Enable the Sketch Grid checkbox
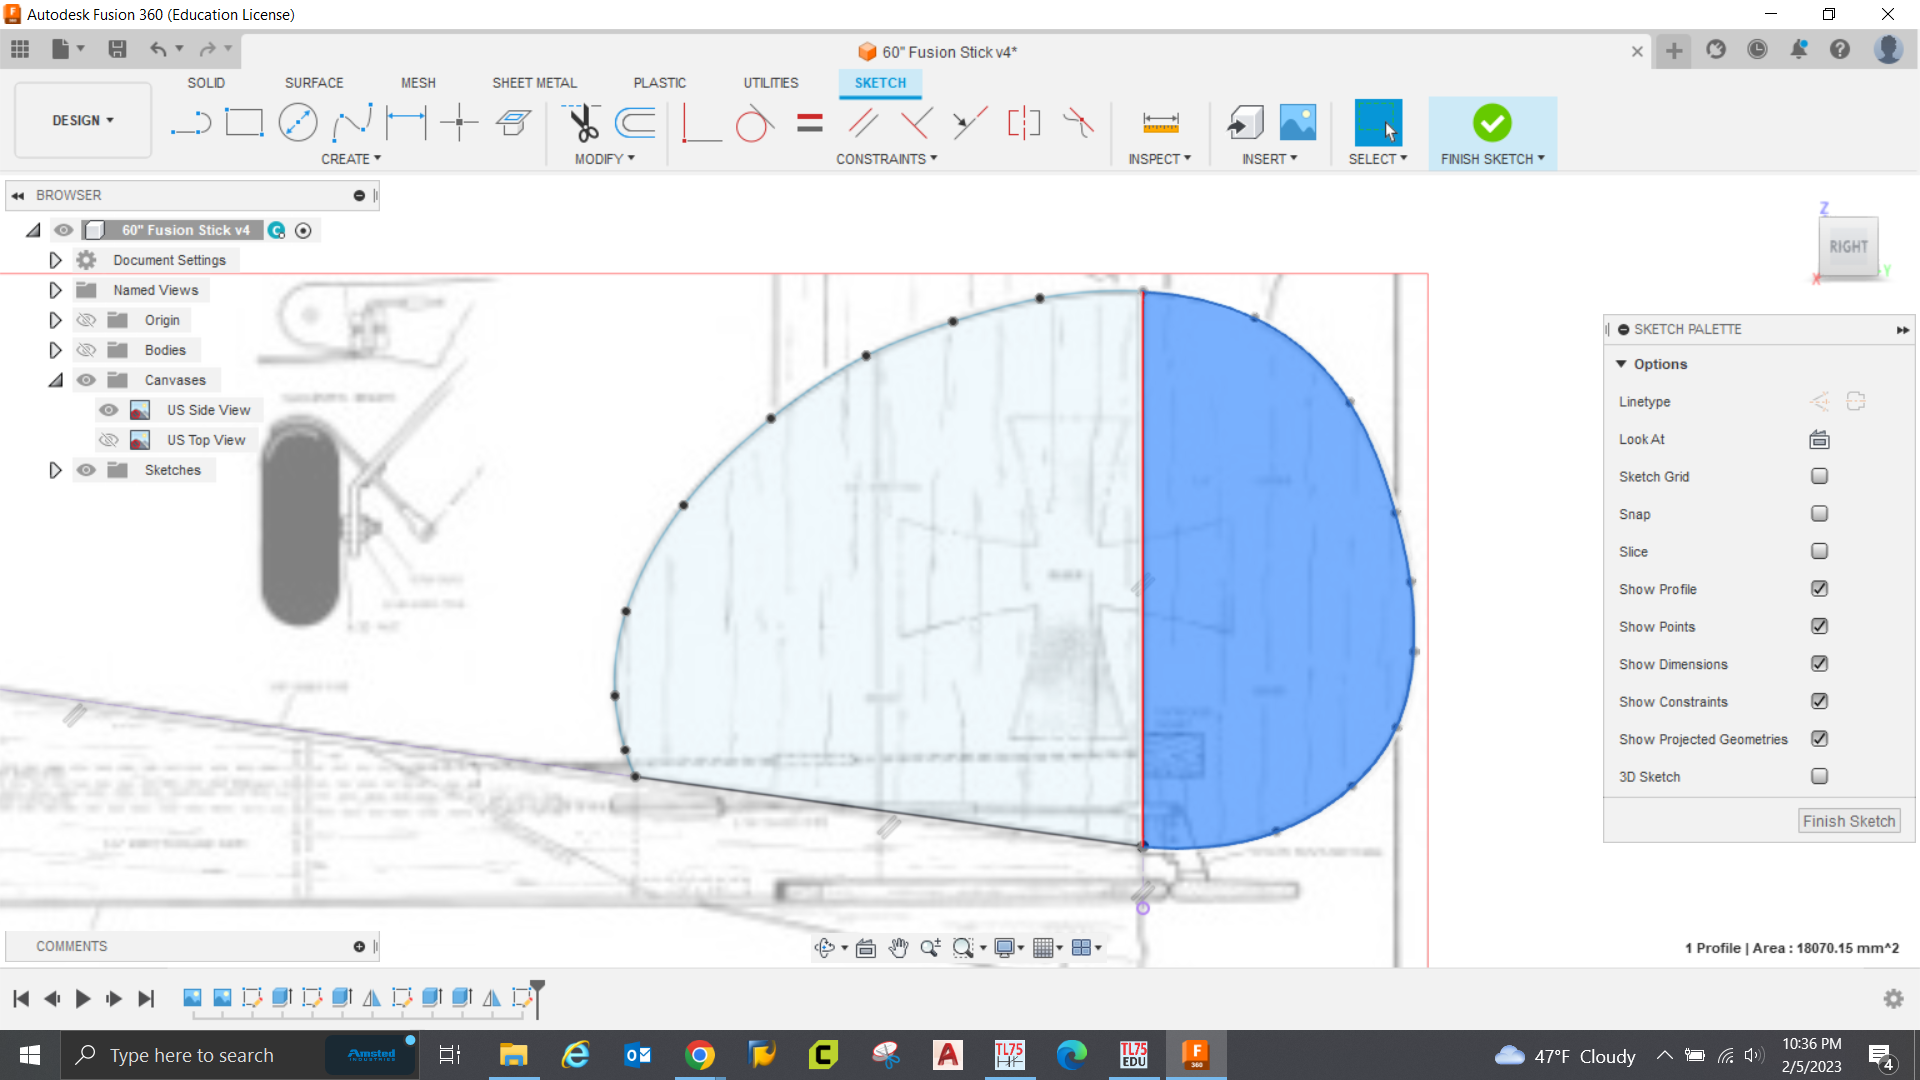This screenshot has width=1920, height=1080. point(1819,477)
